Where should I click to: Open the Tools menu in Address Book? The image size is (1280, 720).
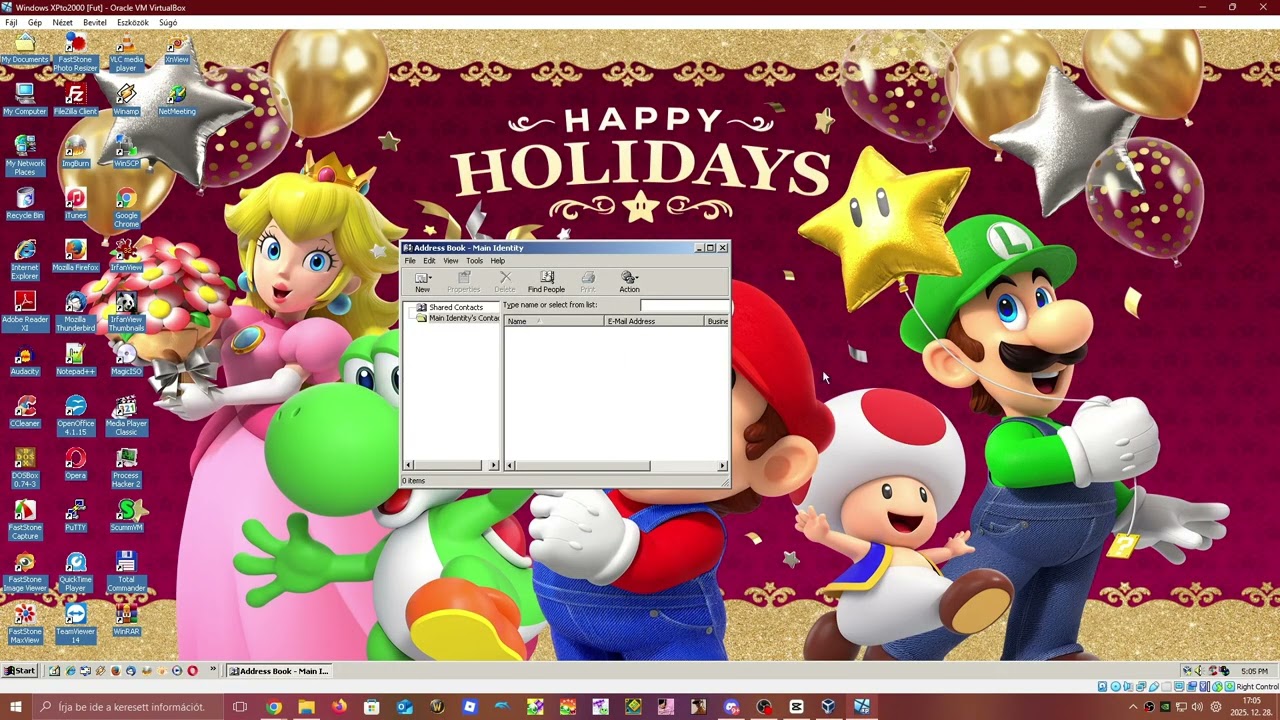[x=474, y=261]
